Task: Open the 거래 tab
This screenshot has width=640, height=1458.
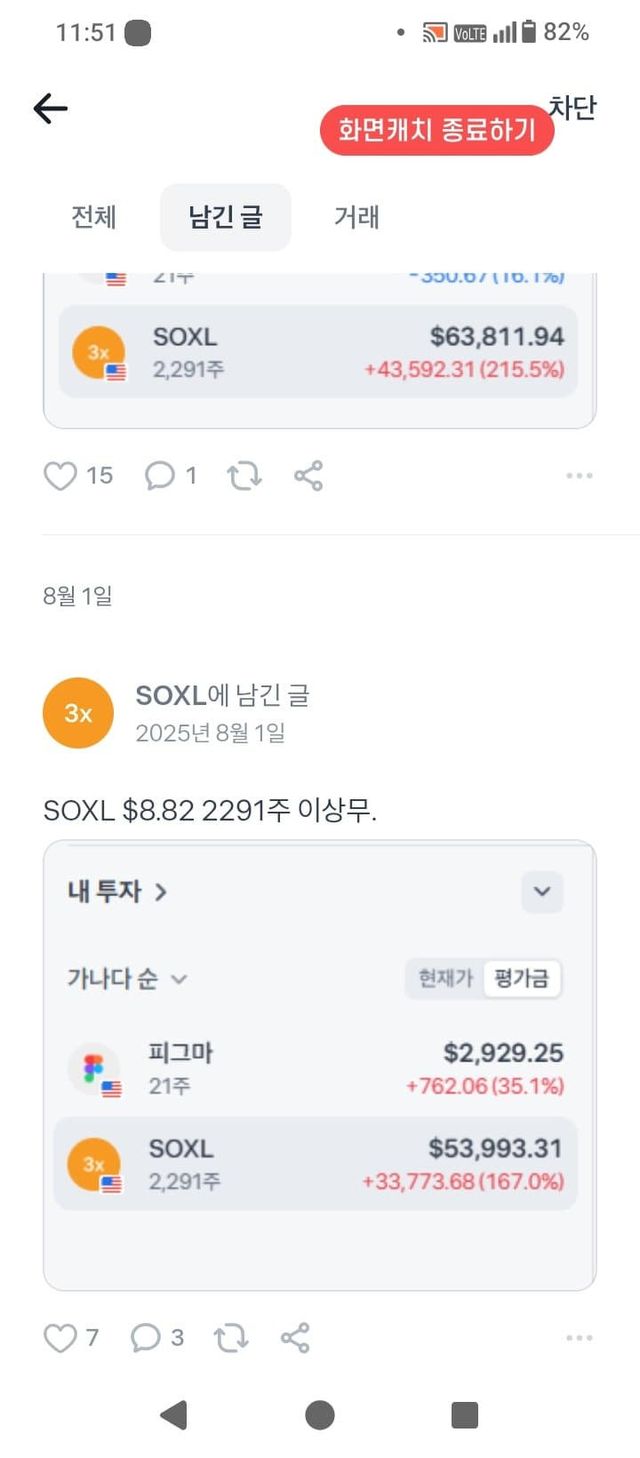Action: [357, 217]
